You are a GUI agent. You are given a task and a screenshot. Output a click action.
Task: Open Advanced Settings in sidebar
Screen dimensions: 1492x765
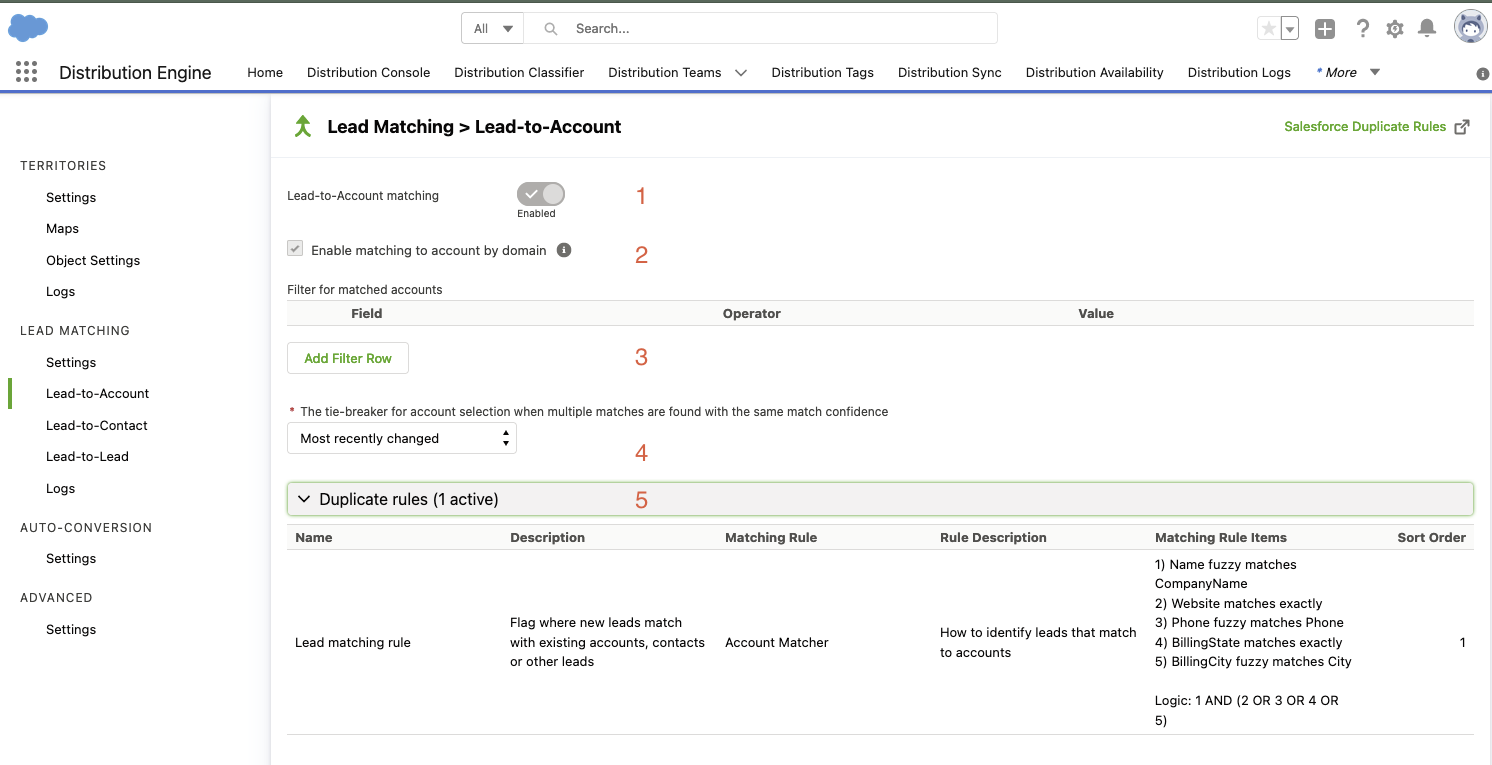coord(71,629)
